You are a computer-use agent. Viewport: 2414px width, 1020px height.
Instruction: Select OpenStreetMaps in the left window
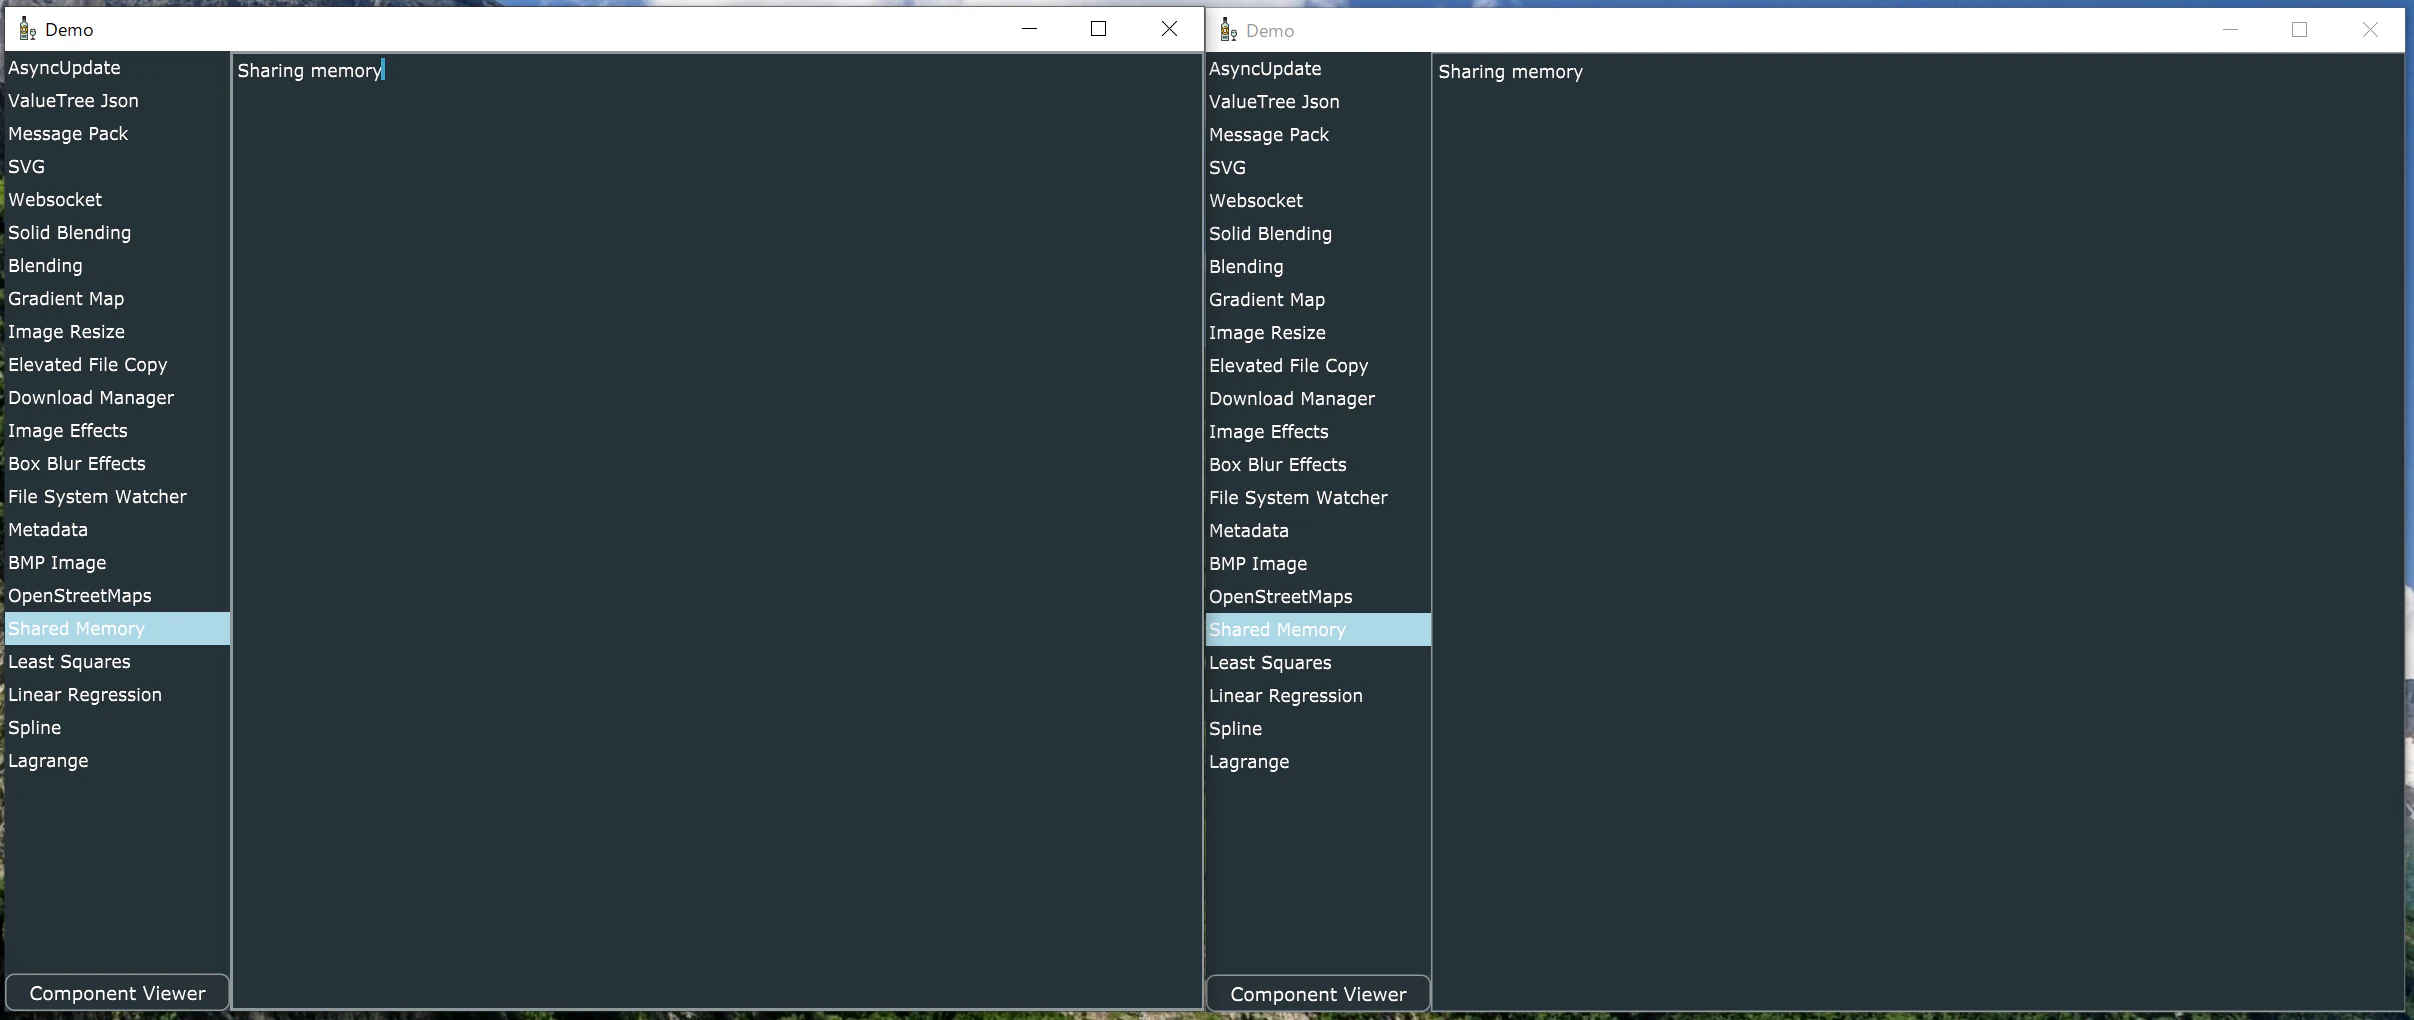(x=118, y=596)
